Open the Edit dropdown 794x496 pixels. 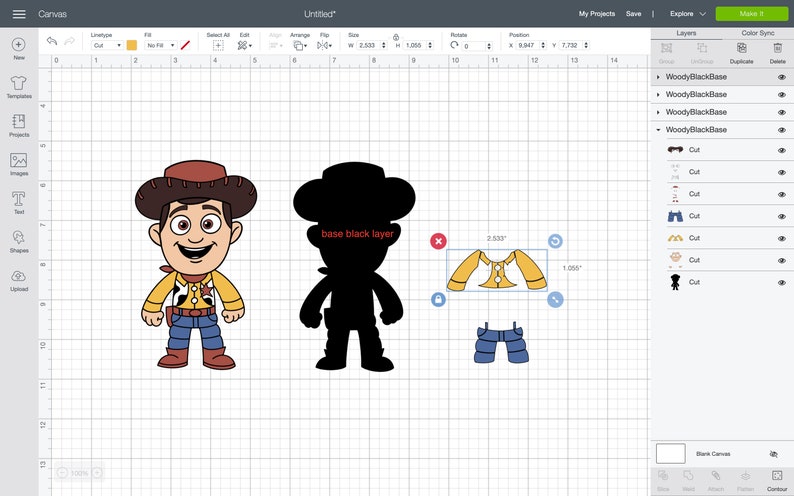point(245,46)
